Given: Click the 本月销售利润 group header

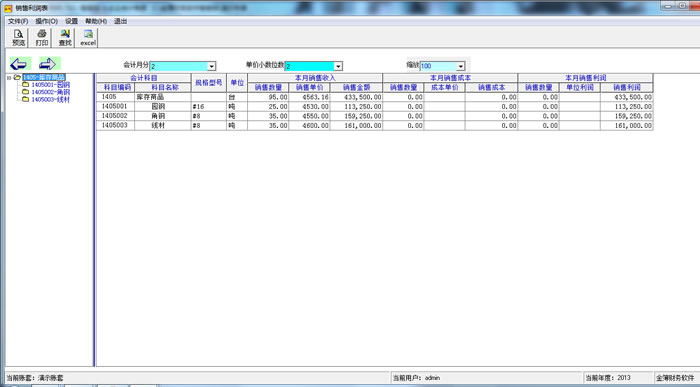Looking at the screenshot, I should 586,78.
